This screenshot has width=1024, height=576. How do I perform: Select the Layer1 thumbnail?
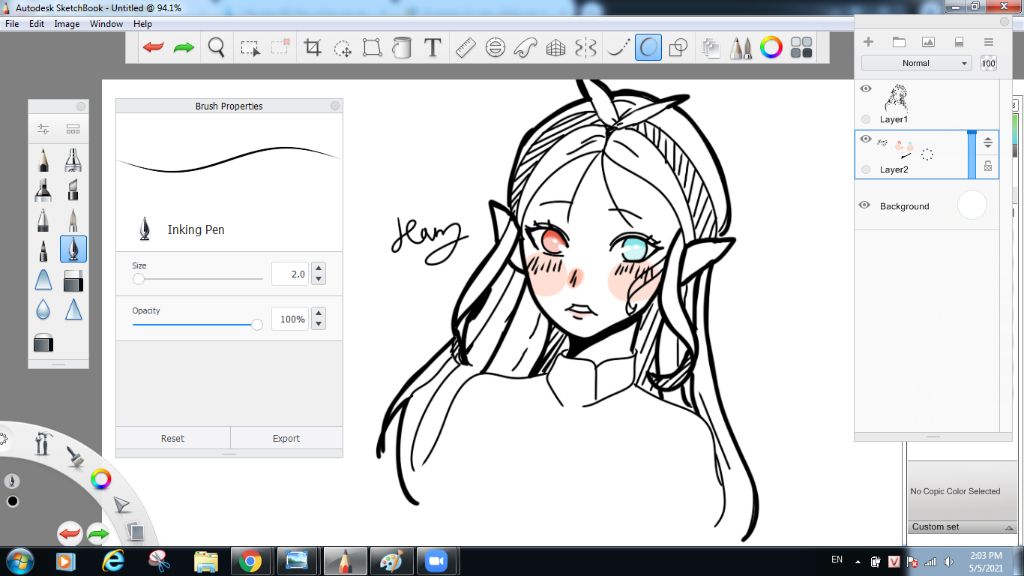click(896, 98)
